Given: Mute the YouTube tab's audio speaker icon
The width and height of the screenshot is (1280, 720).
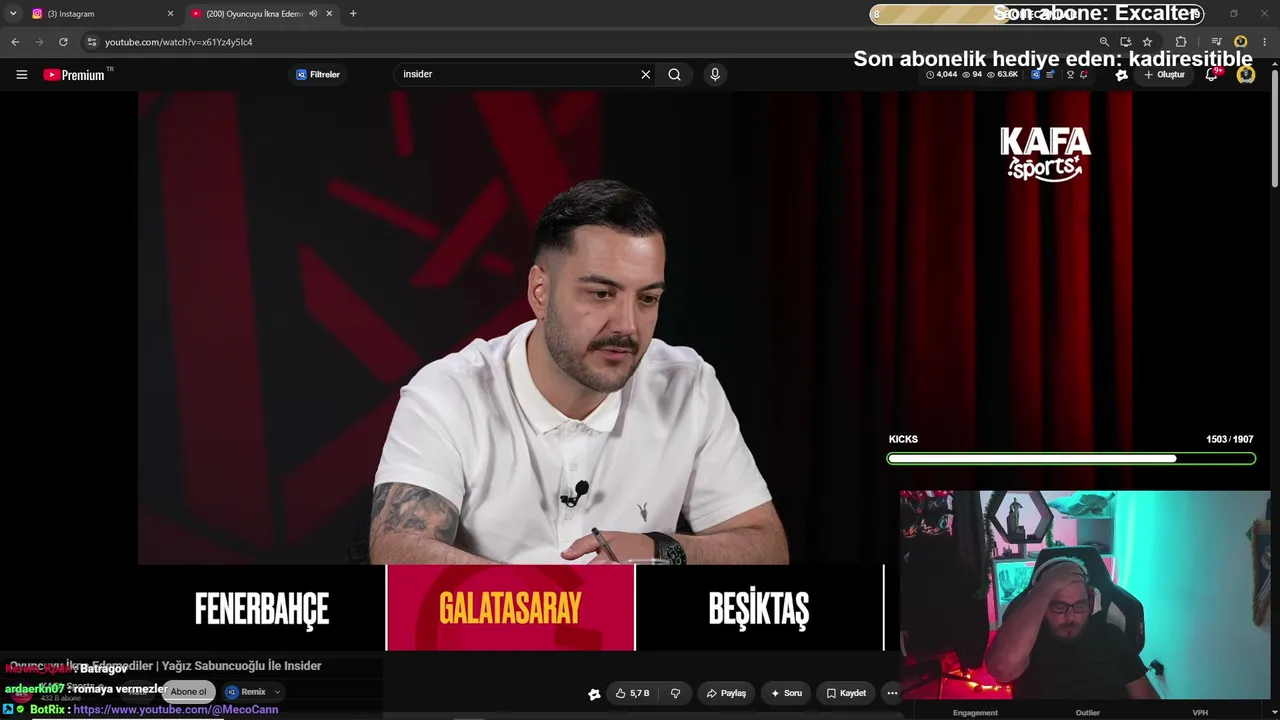Looking at the screenshot, I should 313,14.
